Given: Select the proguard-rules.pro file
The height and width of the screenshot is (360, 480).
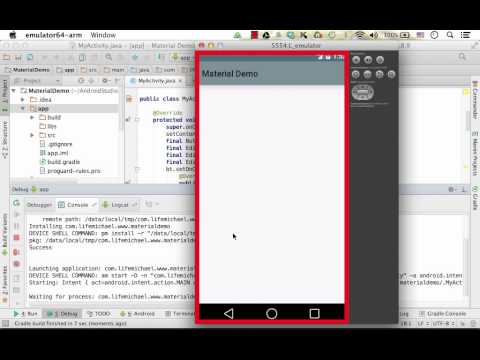Looking at the screenshot, I should 70,171.
